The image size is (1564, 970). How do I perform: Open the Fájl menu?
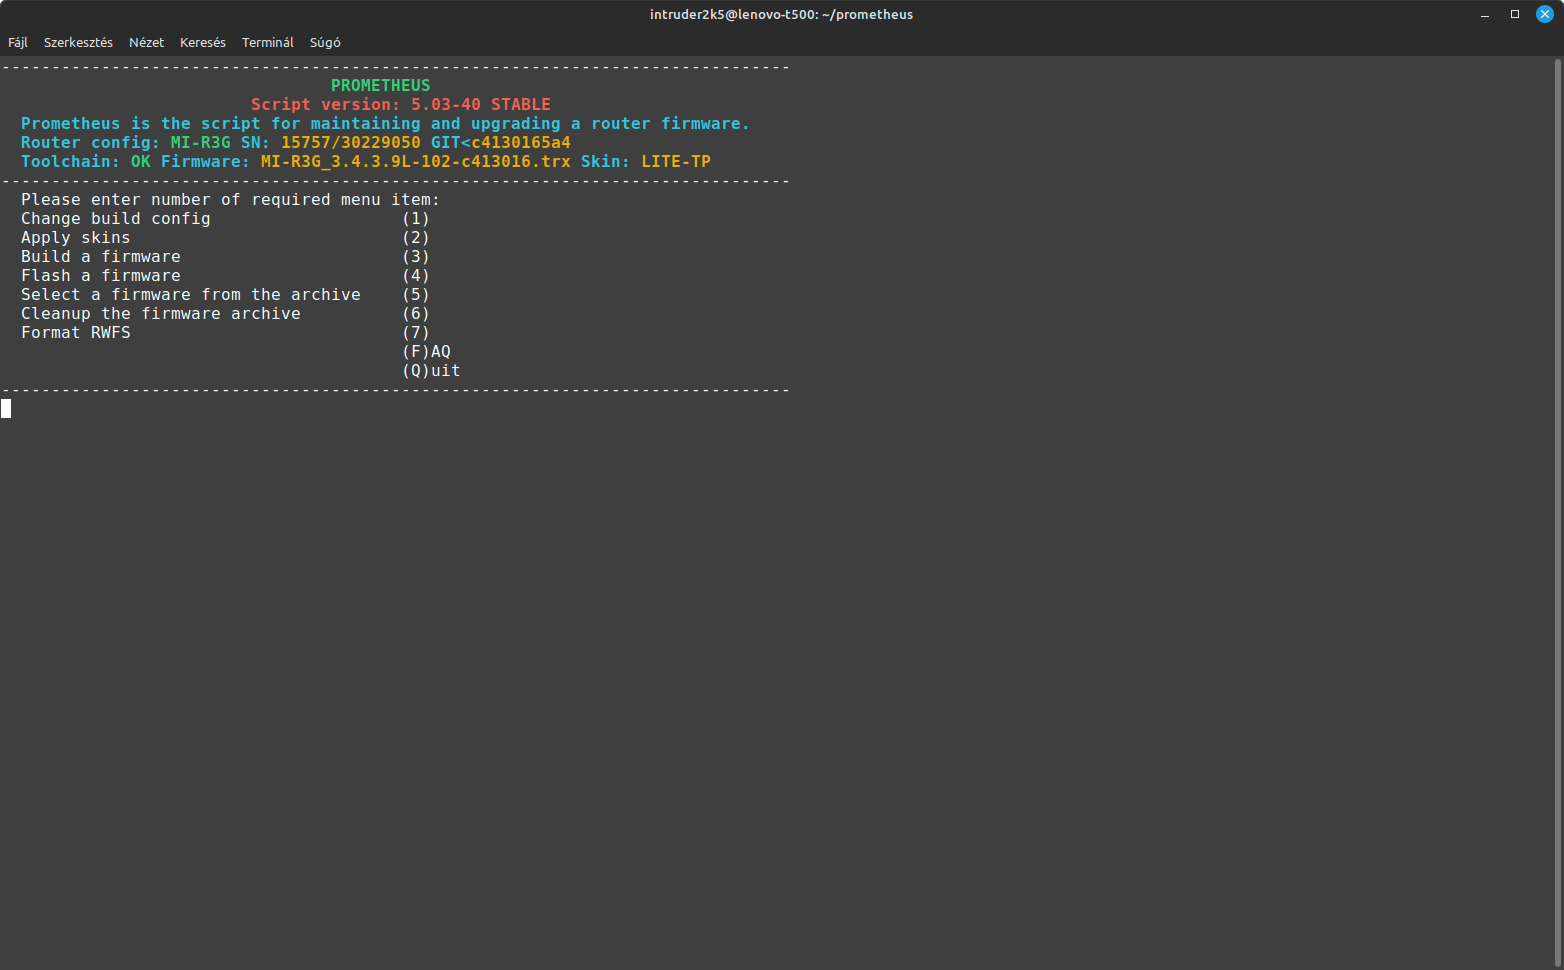pyautogui.click(x=18, y=43)
